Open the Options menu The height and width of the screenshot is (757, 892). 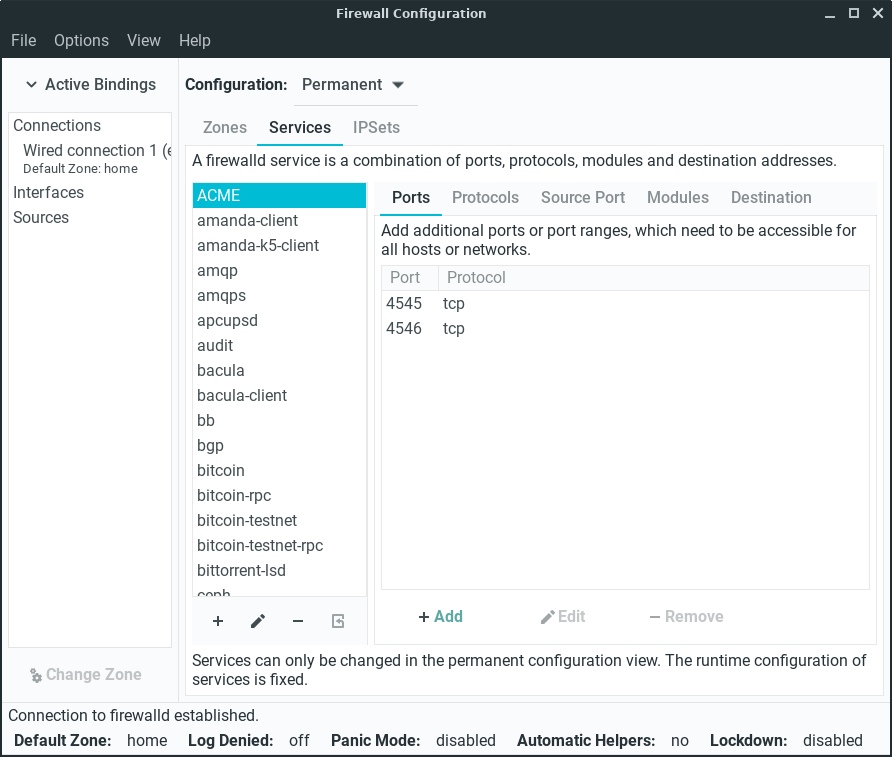point(81,40)
